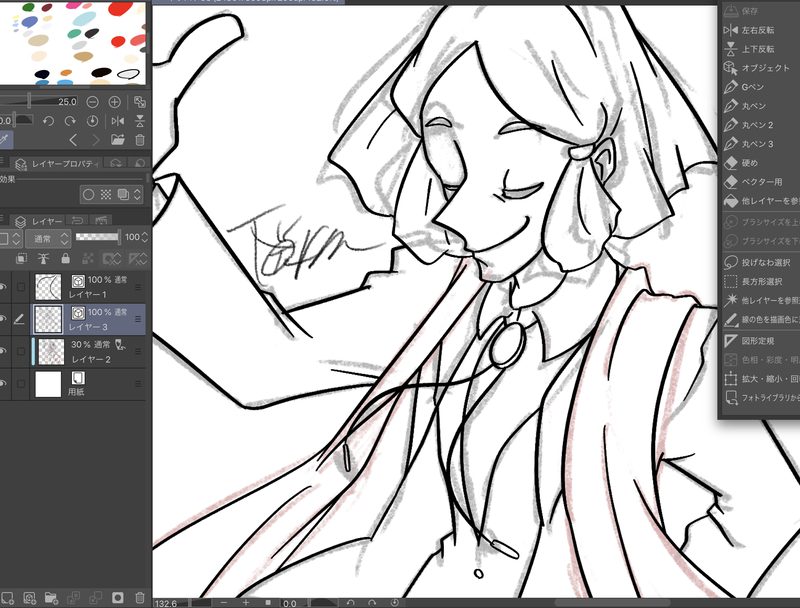
Task: Click the border effect circle icon
Action: (88, 194)
